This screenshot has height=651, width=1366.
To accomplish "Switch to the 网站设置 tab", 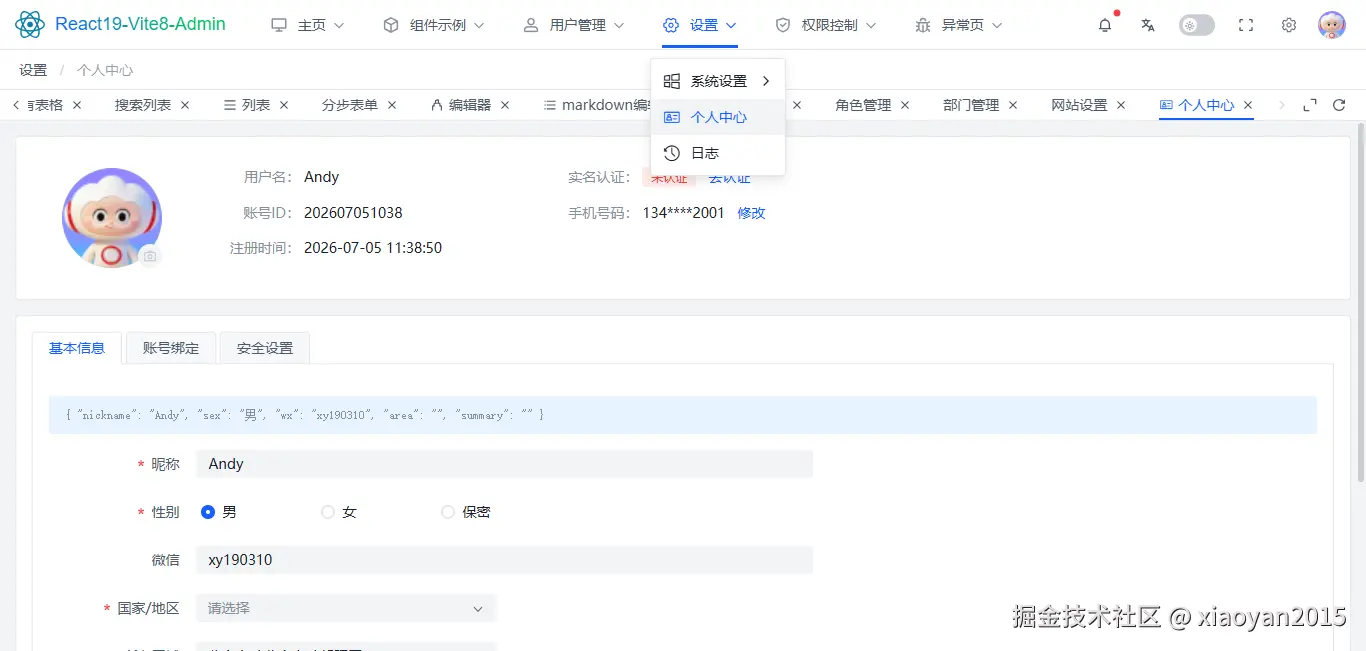I will 1079,105.
